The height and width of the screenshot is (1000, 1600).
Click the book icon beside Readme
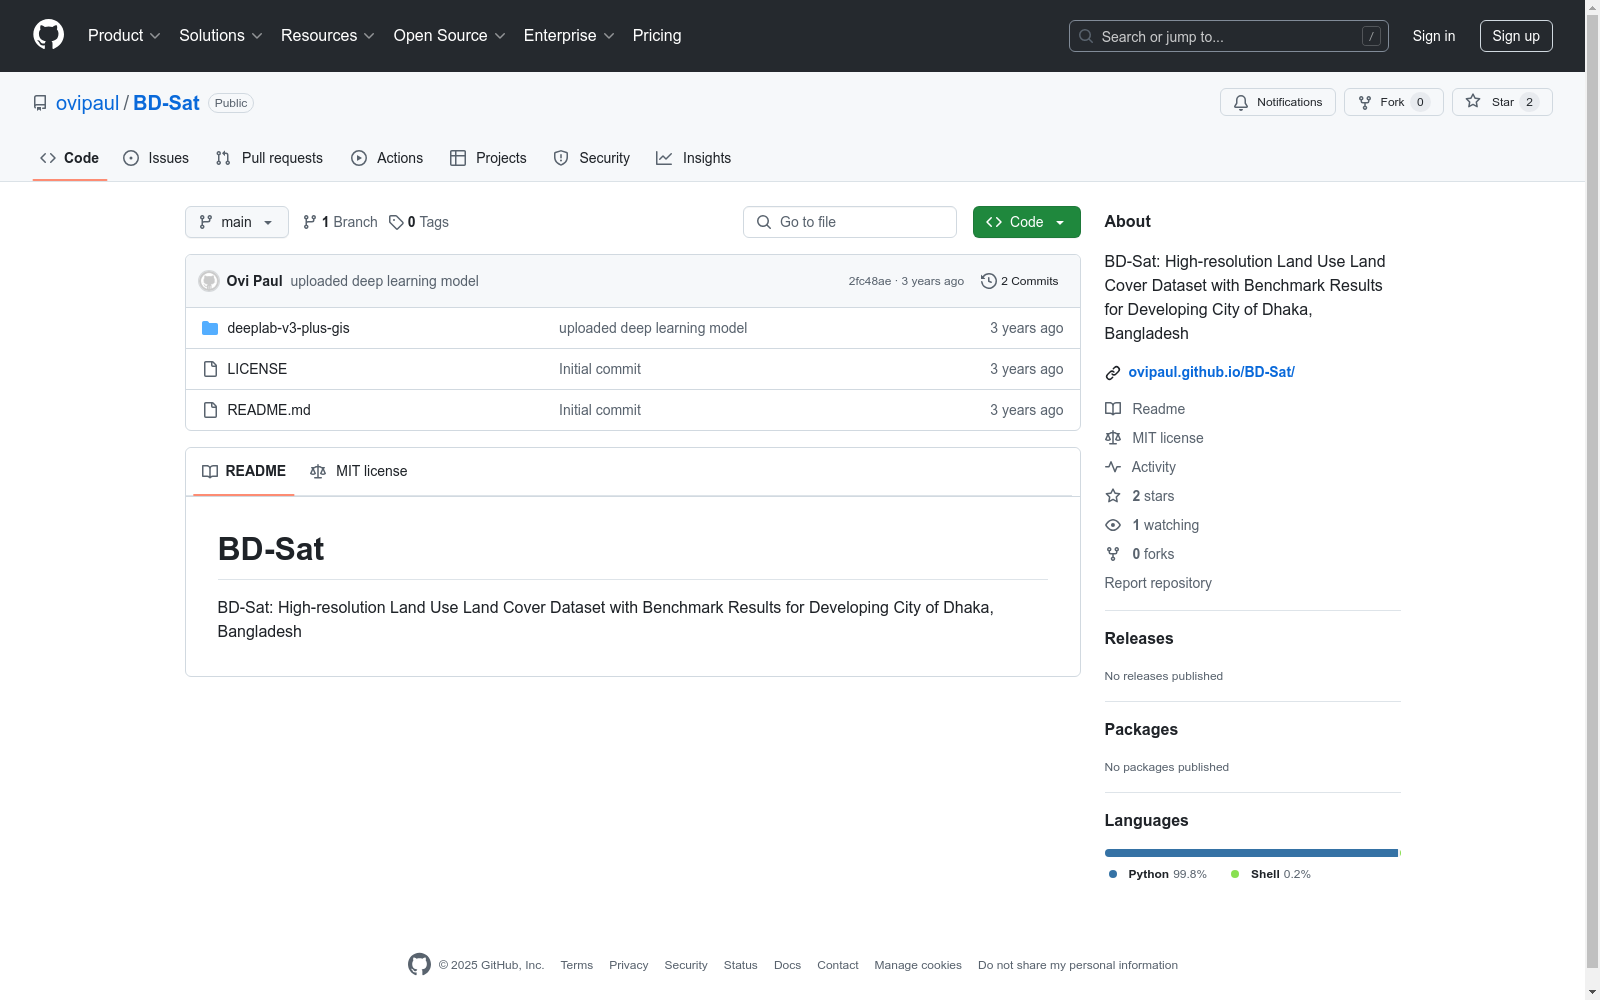coord(1113,409)
